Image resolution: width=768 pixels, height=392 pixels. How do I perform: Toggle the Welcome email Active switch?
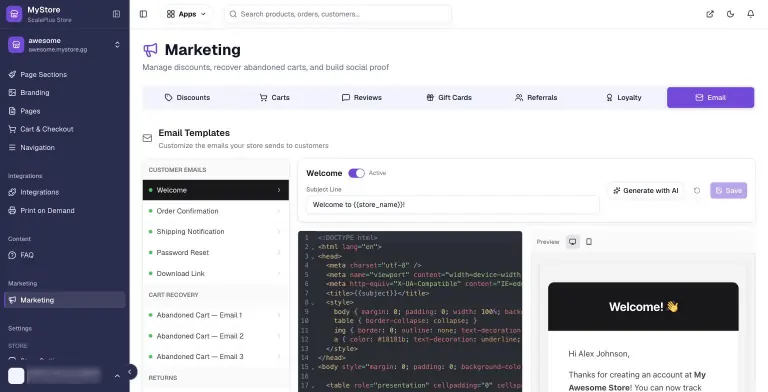pyautogui.click(x=357, y=173)
